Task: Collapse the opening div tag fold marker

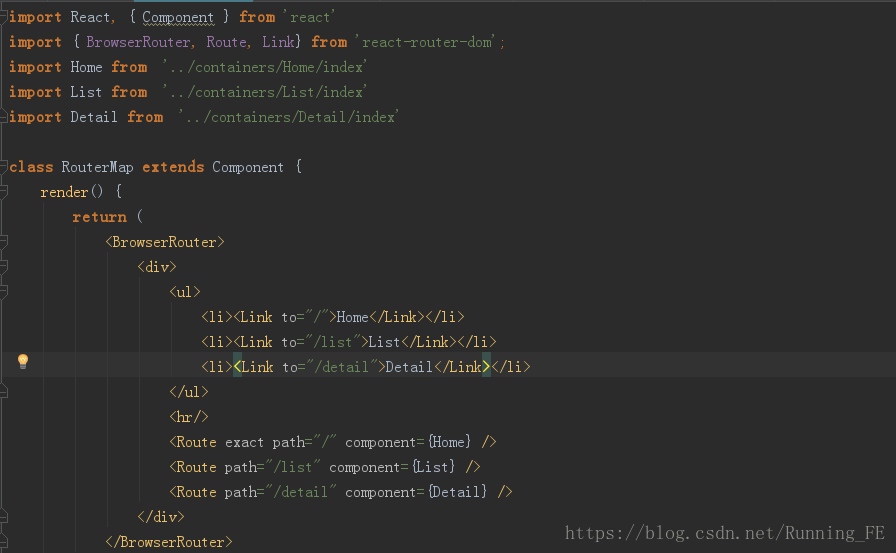Action: pos(3,267)
